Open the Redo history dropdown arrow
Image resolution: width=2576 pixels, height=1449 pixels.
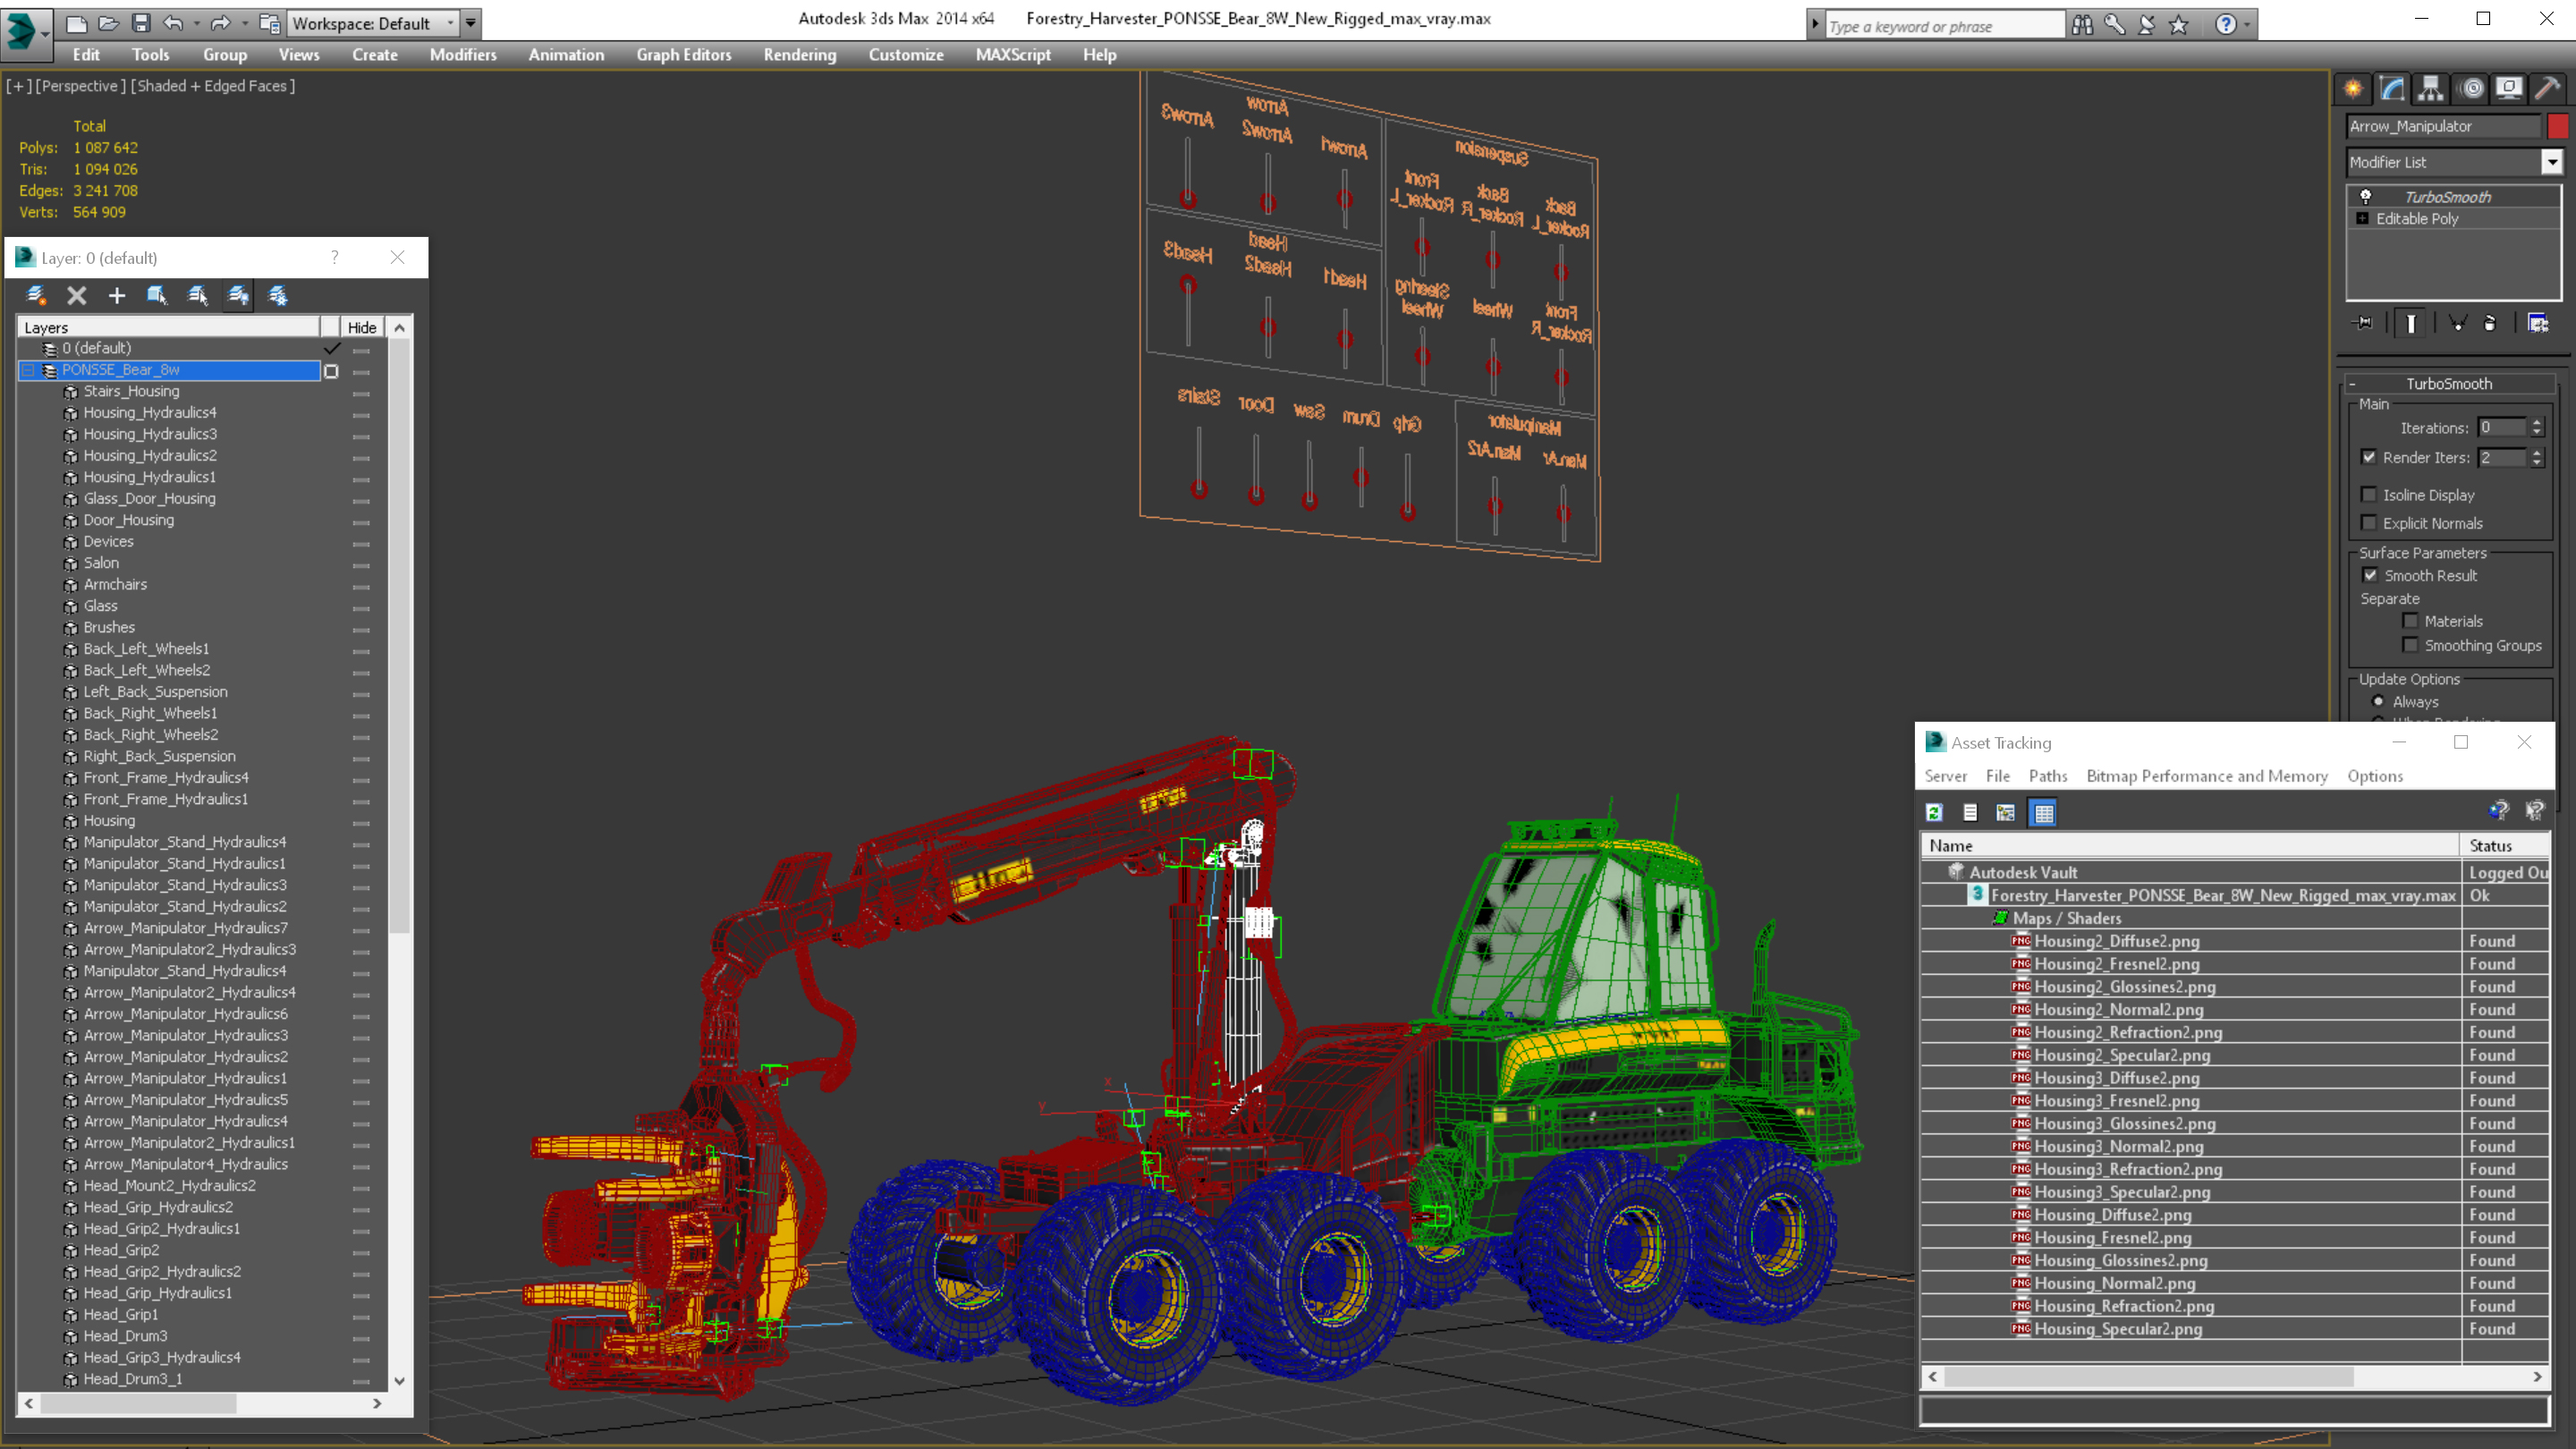click(245, 23)
